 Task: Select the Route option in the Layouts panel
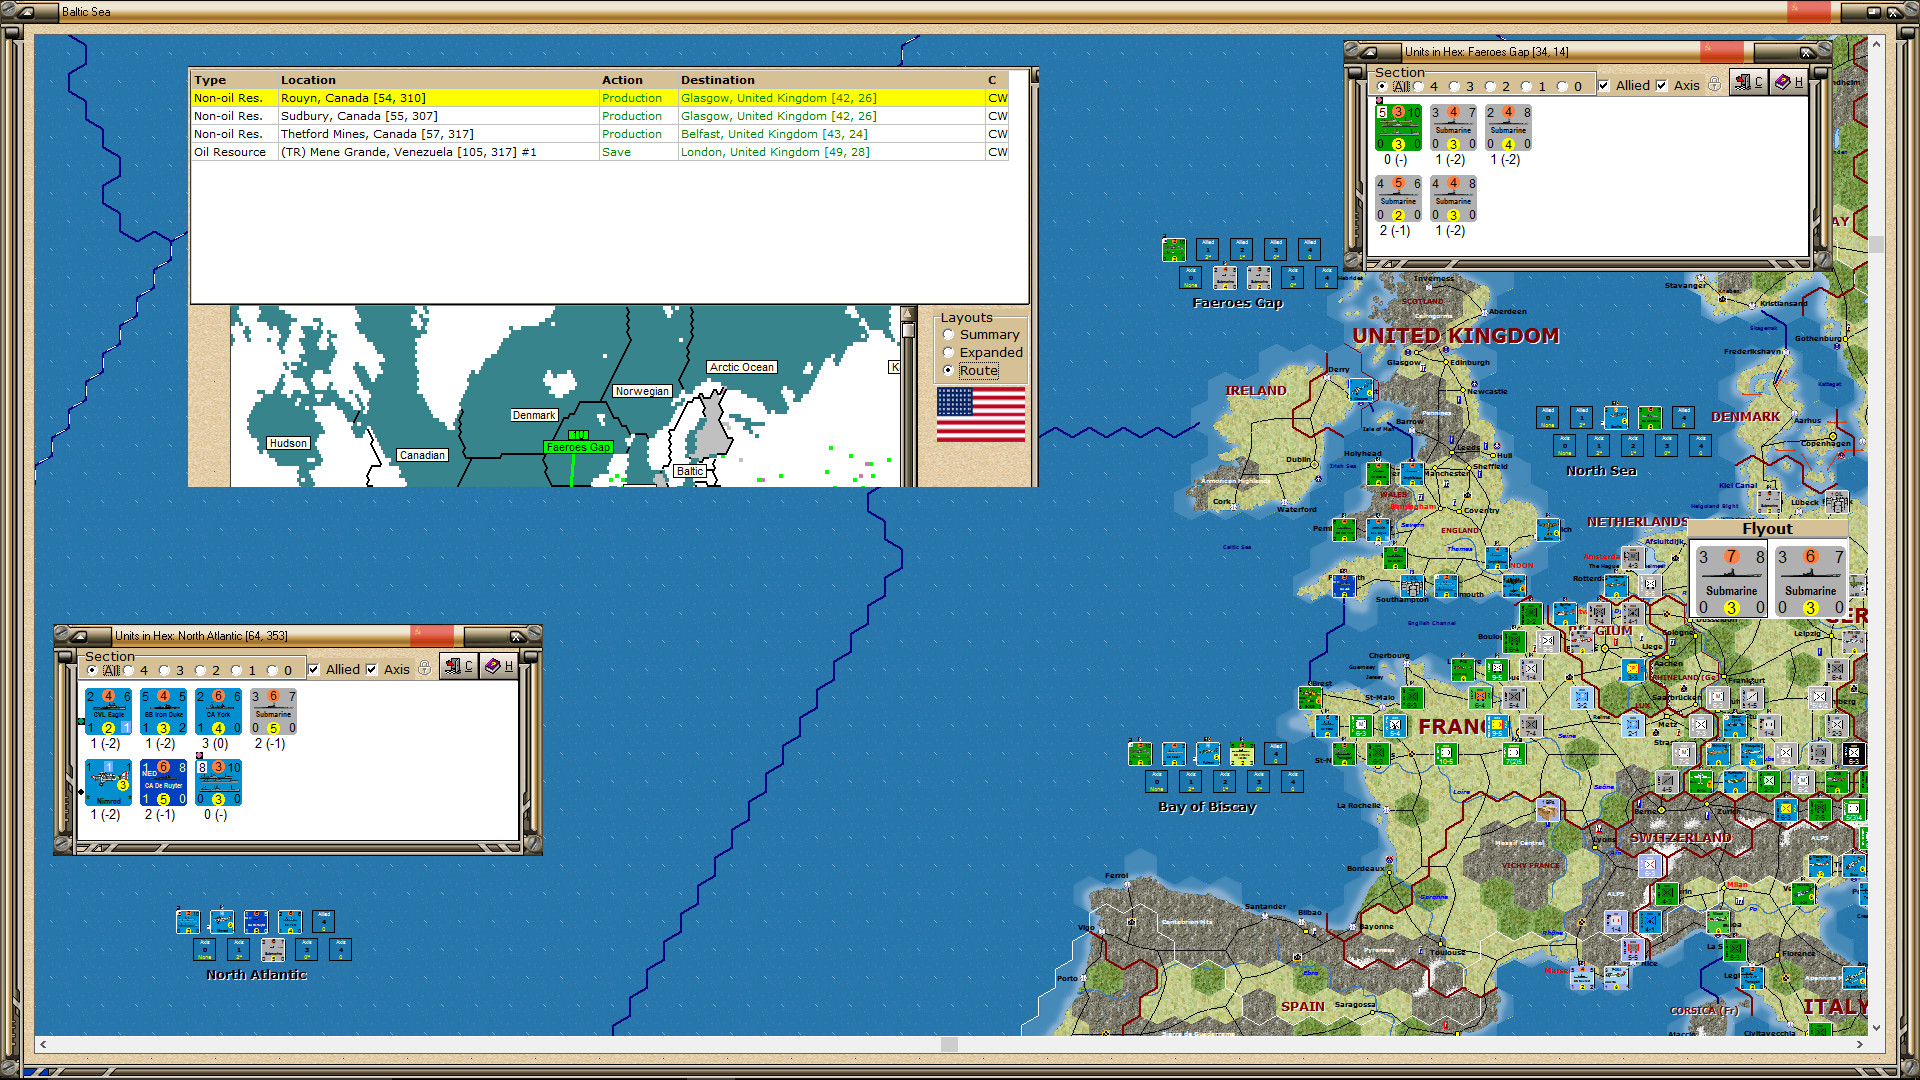[x=948, y=371]
